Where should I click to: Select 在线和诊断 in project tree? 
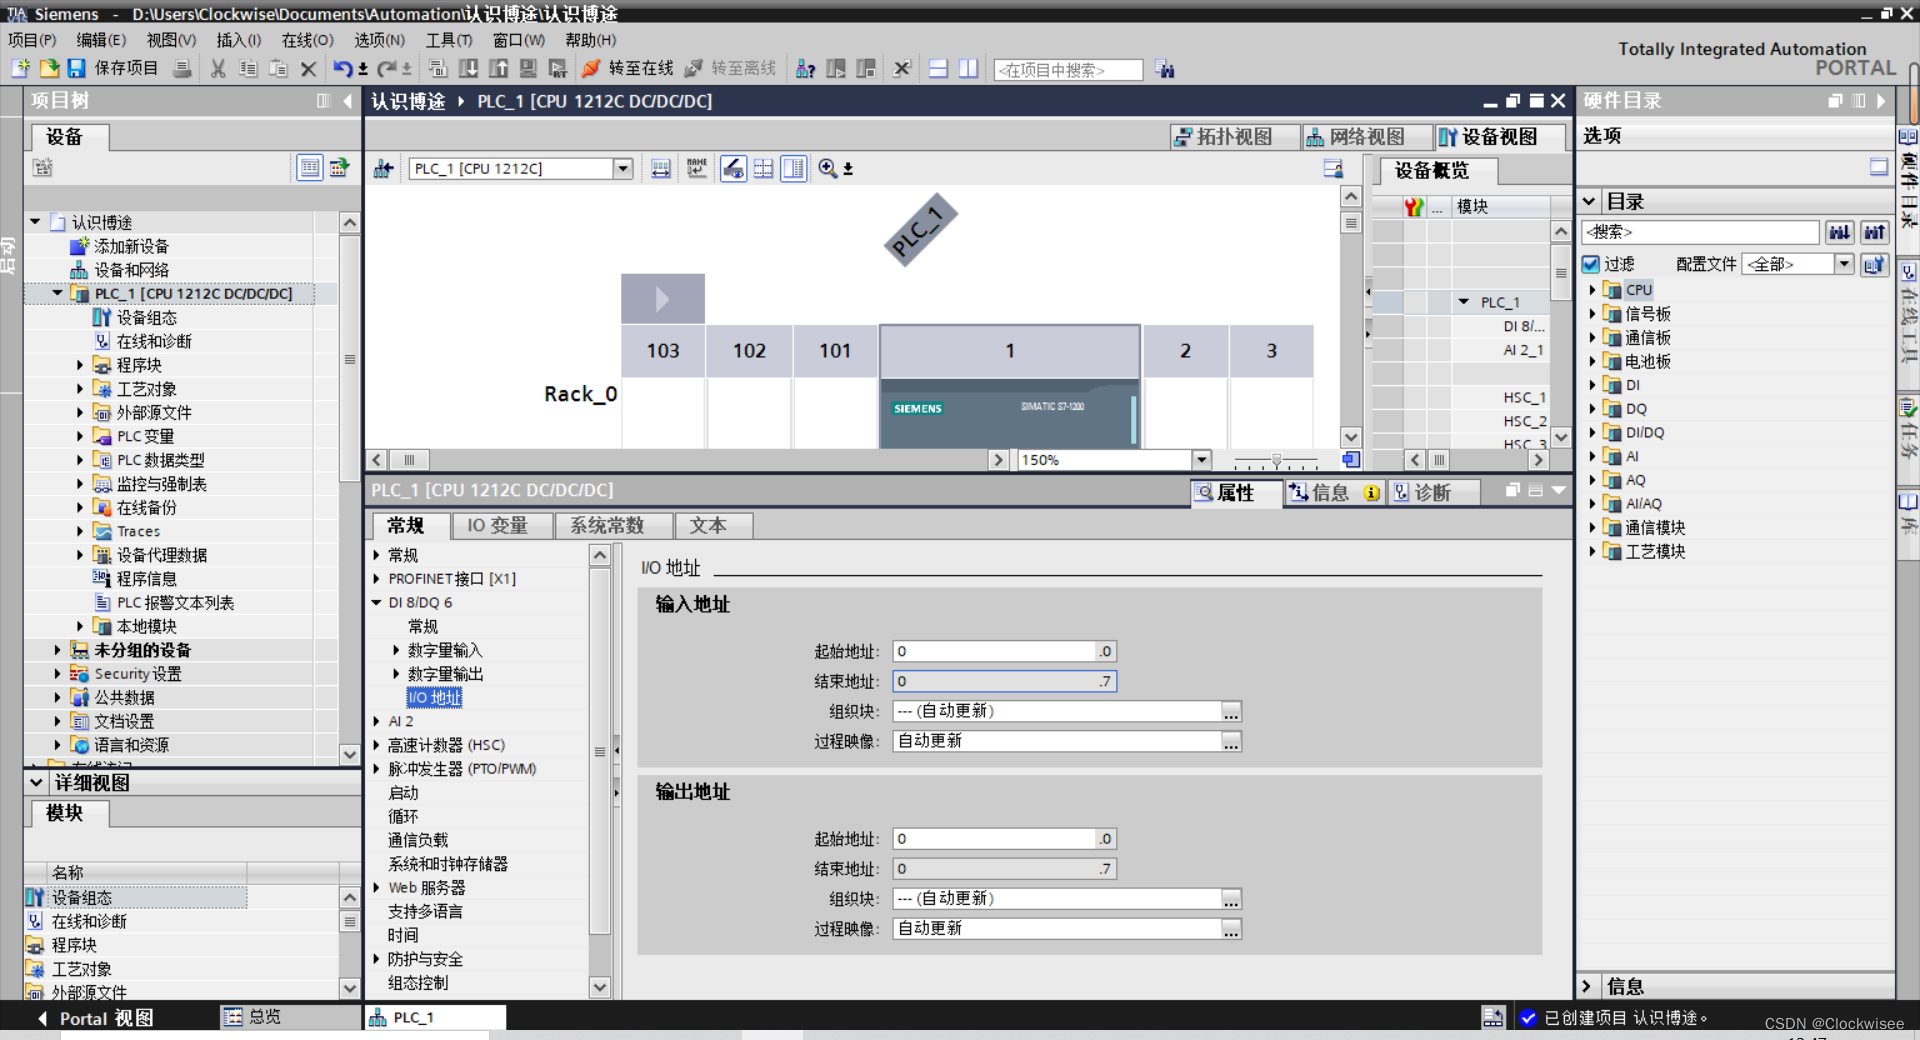coord(154,341)
